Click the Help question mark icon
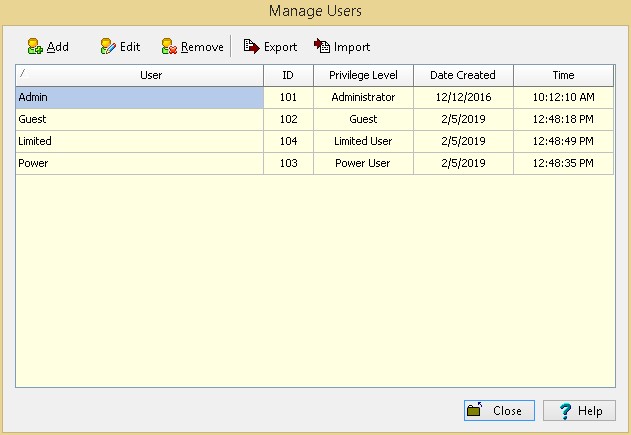 pos(564,411)
